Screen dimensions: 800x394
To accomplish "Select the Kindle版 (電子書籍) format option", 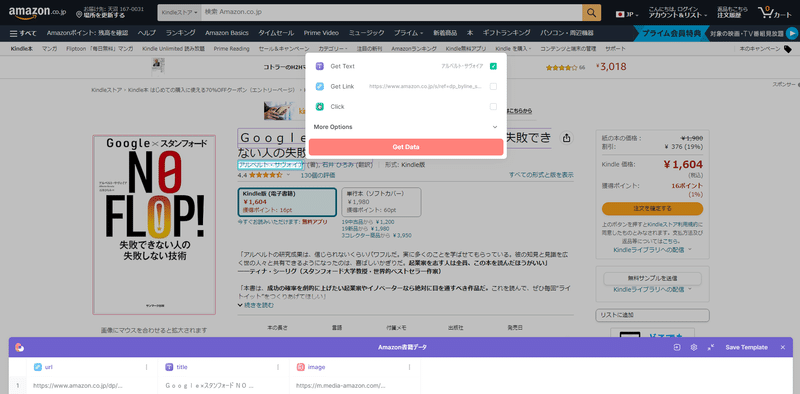I will pos(287,202).
